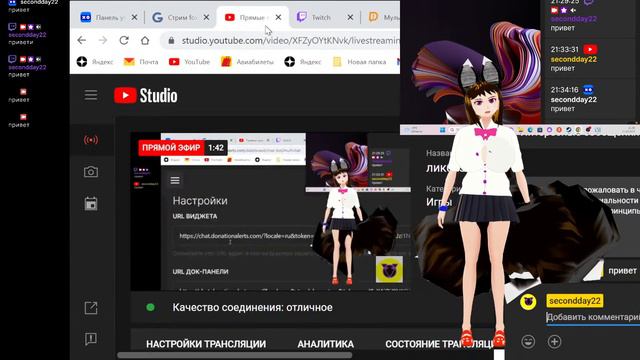640x360 pixels.
Task: Click the plus circle icon in chat
Action: pos(554,341)
